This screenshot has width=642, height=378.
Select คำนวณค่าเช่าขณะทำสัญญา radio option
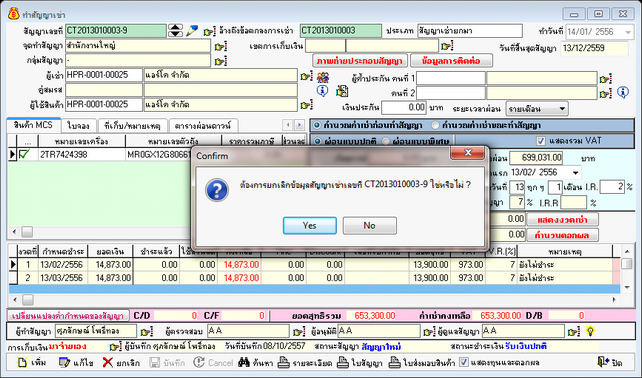point(435,125)
